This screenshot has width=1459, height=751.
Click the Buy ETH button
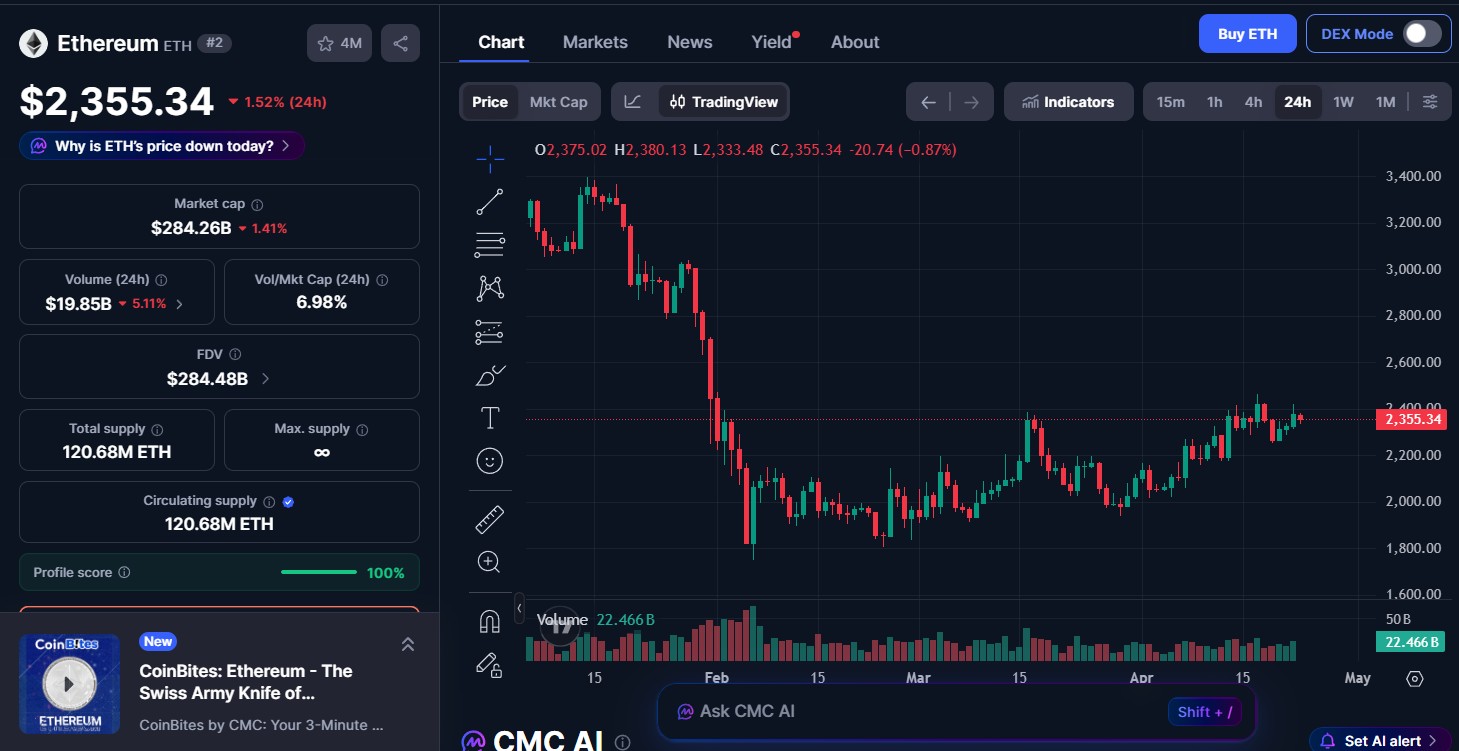click(x=1247, y=33)
